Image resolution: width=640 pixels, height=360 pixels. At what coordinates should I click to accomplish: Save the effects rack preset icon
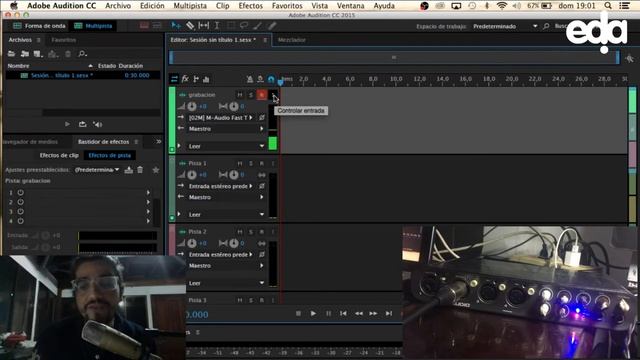(129, 170)
